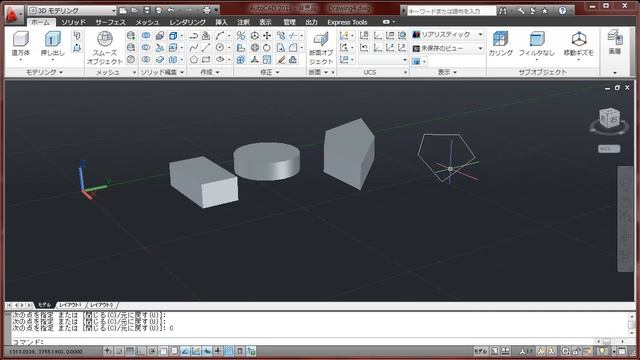Switch to the レイアウト2 layout tab
This screenshot has height=360, width=640.
(x=101, y=305)
